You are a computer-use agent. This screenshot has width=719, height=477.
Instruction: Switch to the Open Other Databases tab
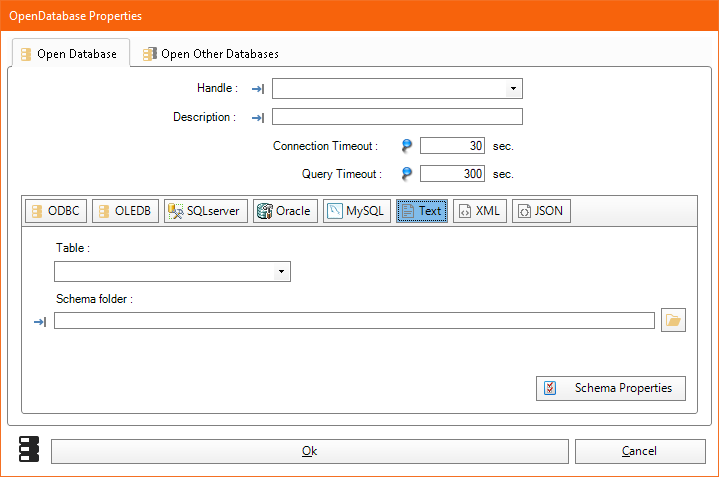(x=210, y=54)
